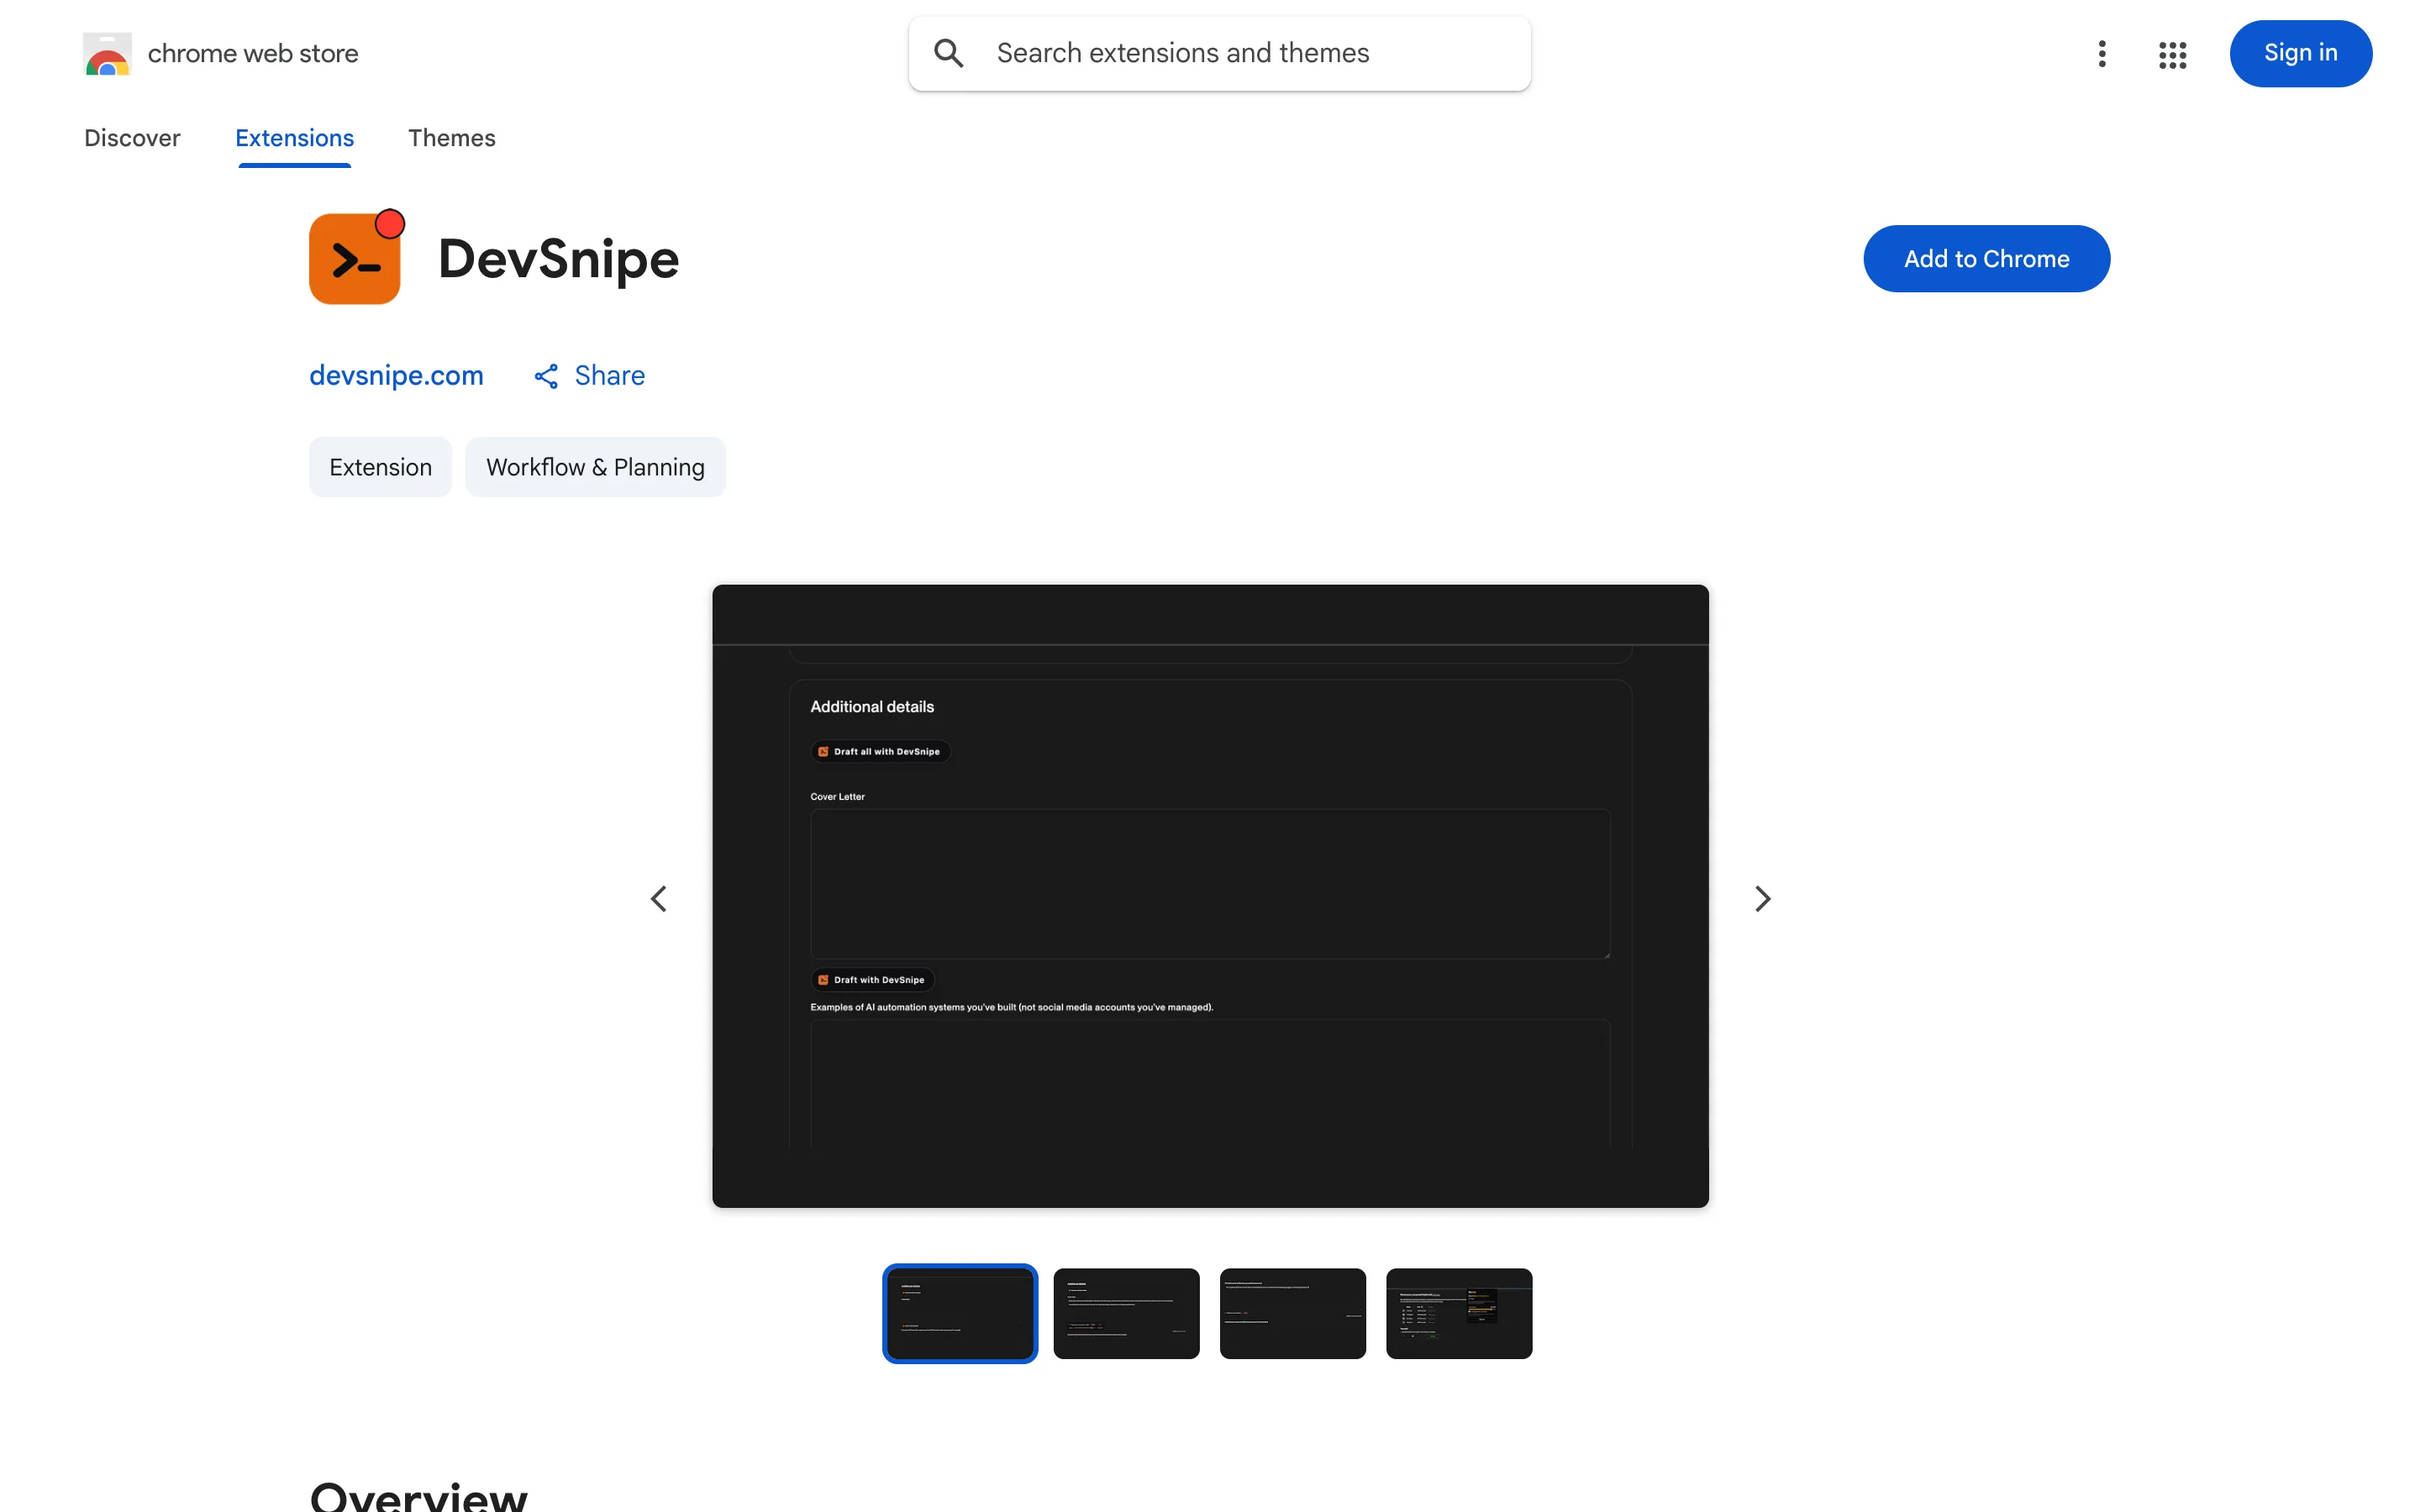The image size is (2420, 1512).
Task: Click the Chrome Web Store logo icon
Action: [x=107, y=54]
